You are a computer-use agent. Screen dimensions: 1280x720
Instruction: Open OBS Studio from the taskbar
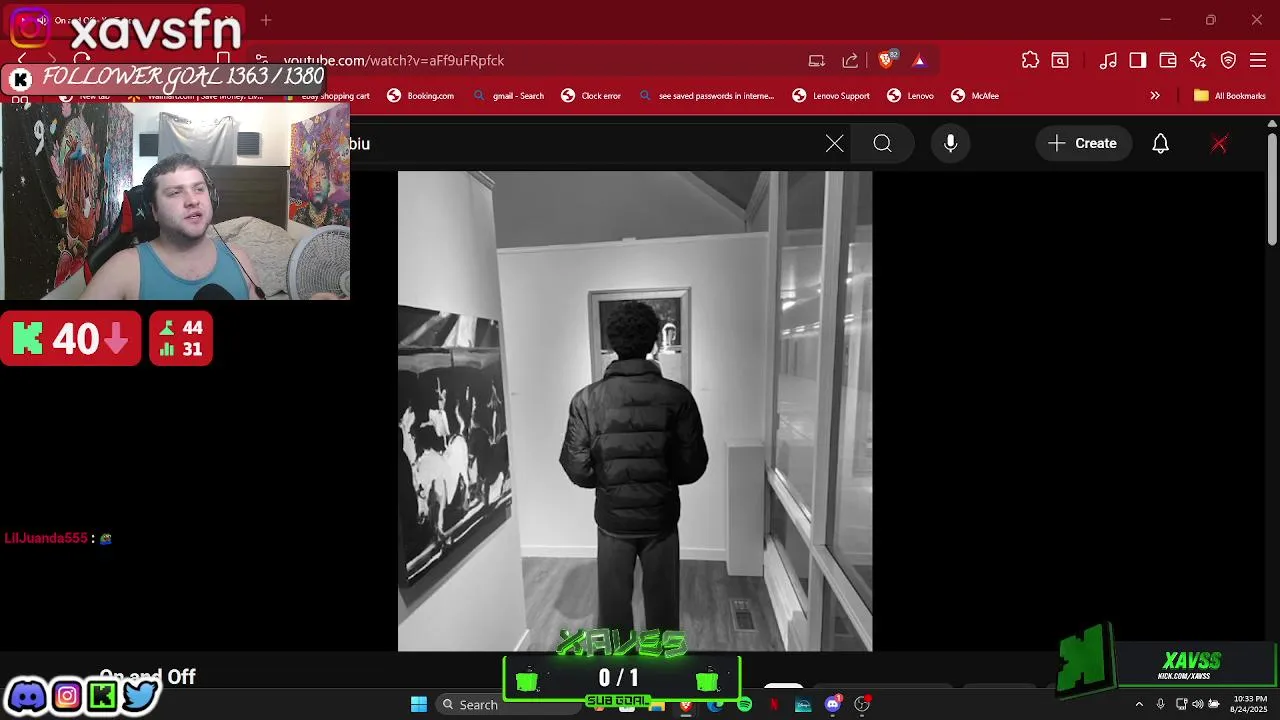pos(862,705)
